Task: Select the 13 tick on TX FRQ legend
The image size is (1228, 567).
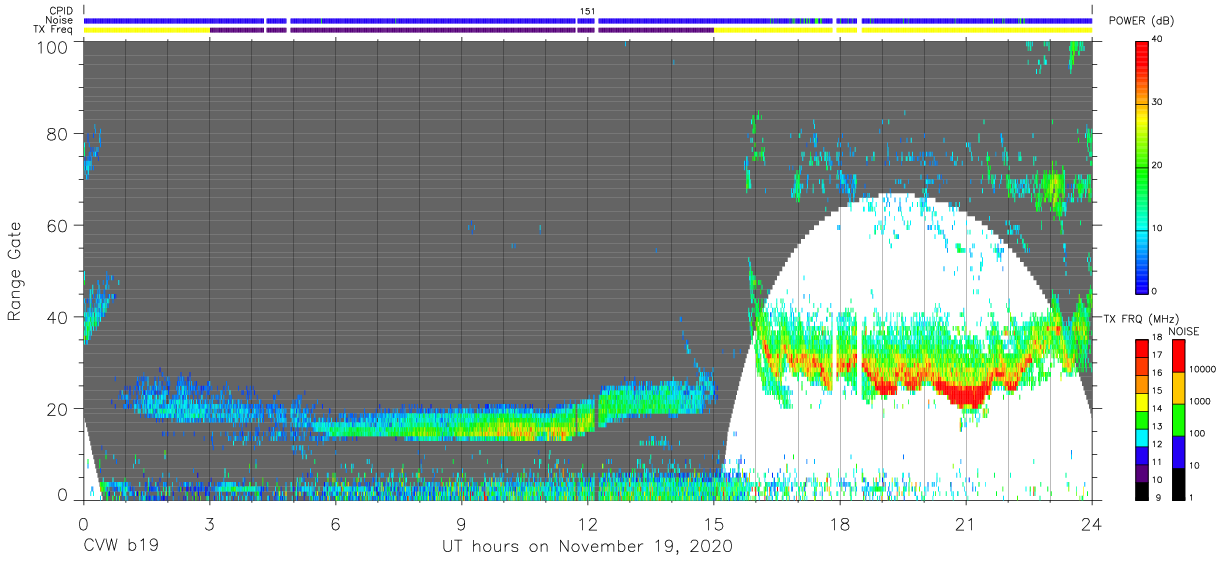Action: (x=1159, y=426)
